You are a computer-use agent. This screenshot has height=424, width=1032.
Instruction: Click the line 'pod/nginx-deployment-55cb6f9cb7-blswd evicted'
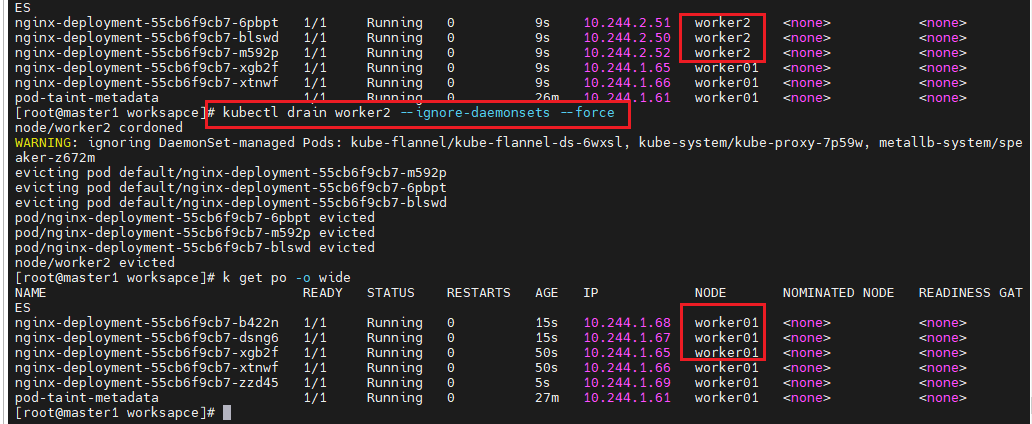click(x=195, y=248)
